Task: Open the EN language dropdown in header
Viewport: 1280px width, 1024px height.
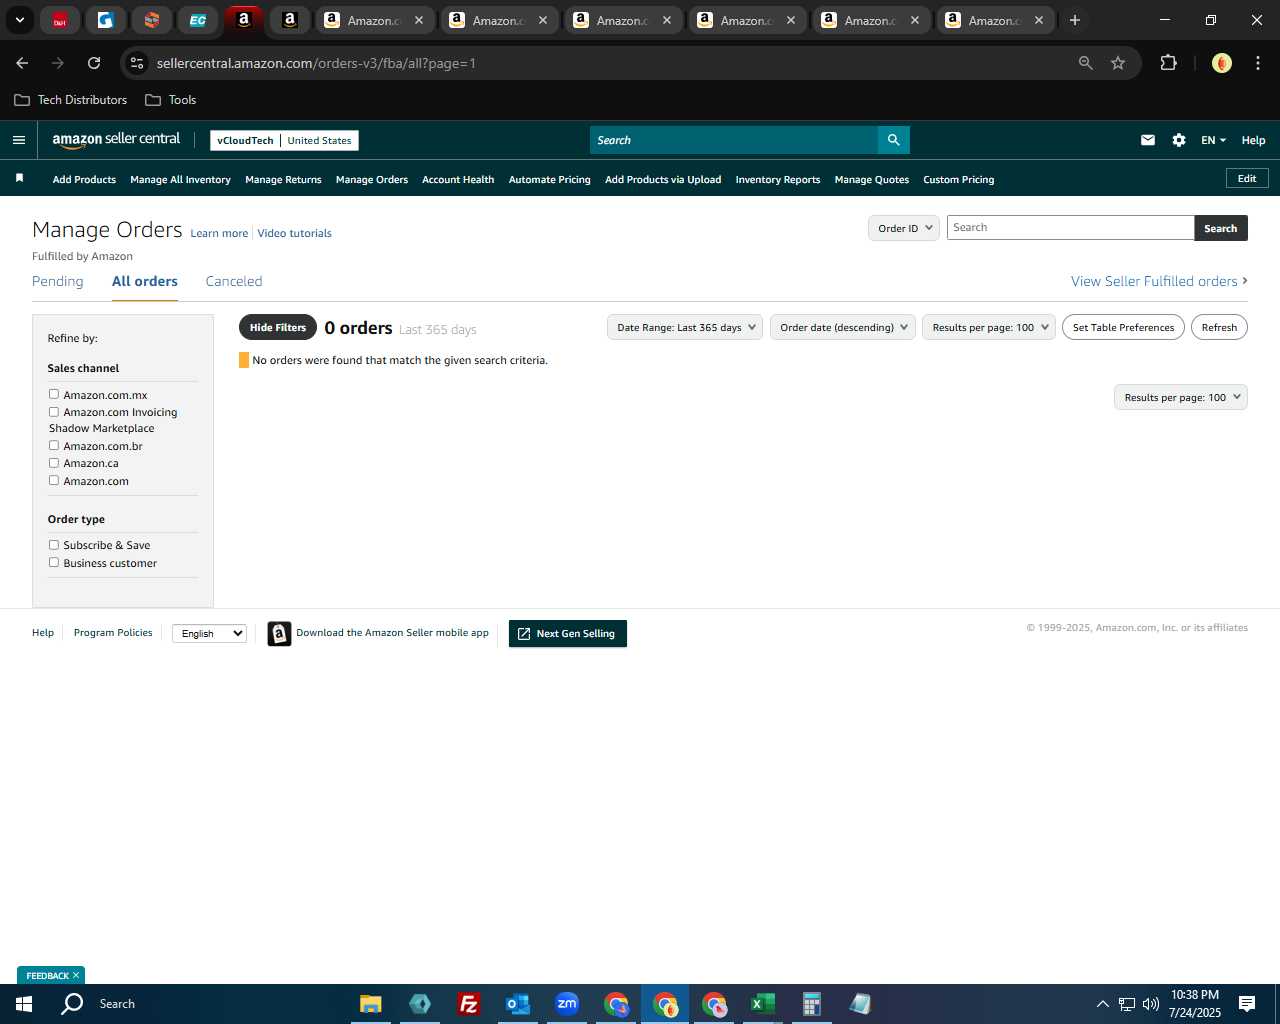Action: tap(1213, 140)
